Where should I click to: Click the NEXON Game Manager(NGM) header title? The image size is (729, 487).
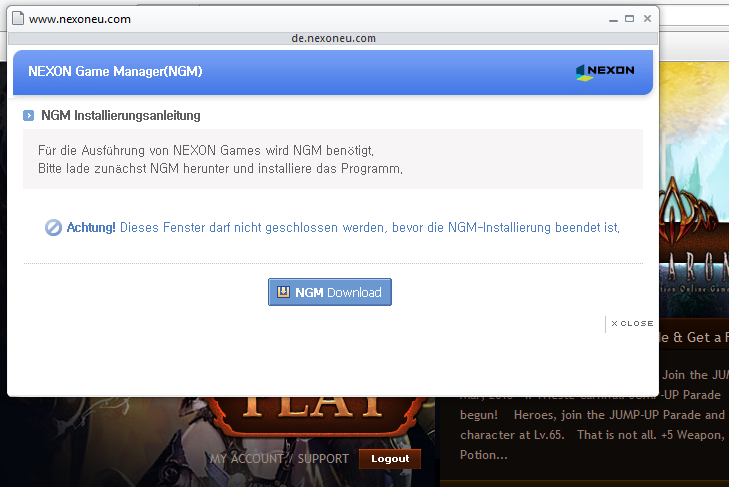coord(115,71)
